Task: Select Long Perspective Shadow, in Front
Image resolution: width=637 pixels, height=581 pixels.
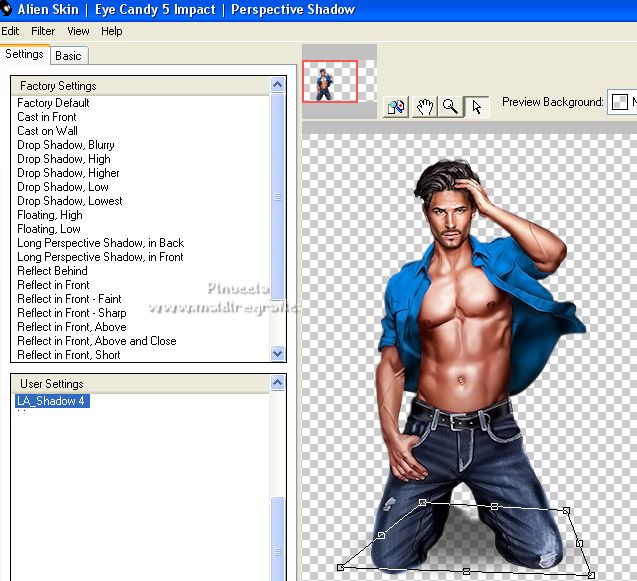Action: point(100,257)
